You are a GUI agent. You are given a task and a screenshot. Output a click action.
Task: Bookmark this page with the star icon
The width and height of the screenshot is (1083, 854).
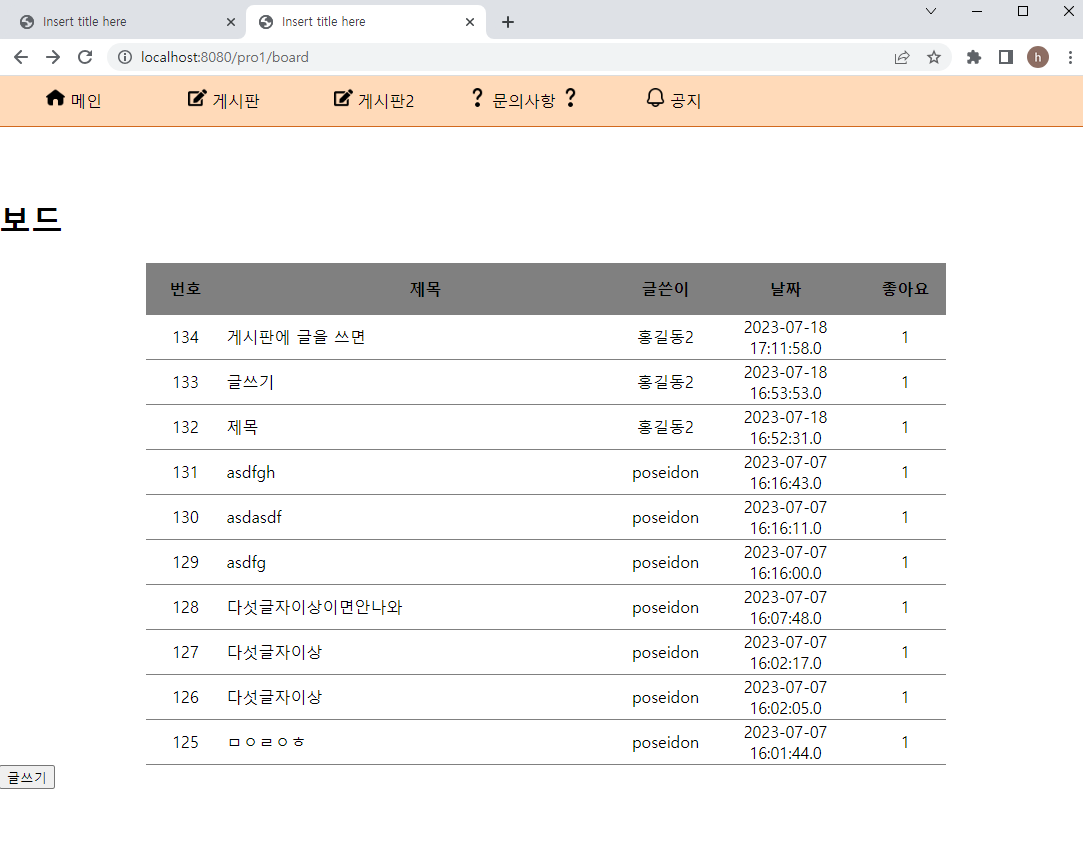tap(934, 57)
